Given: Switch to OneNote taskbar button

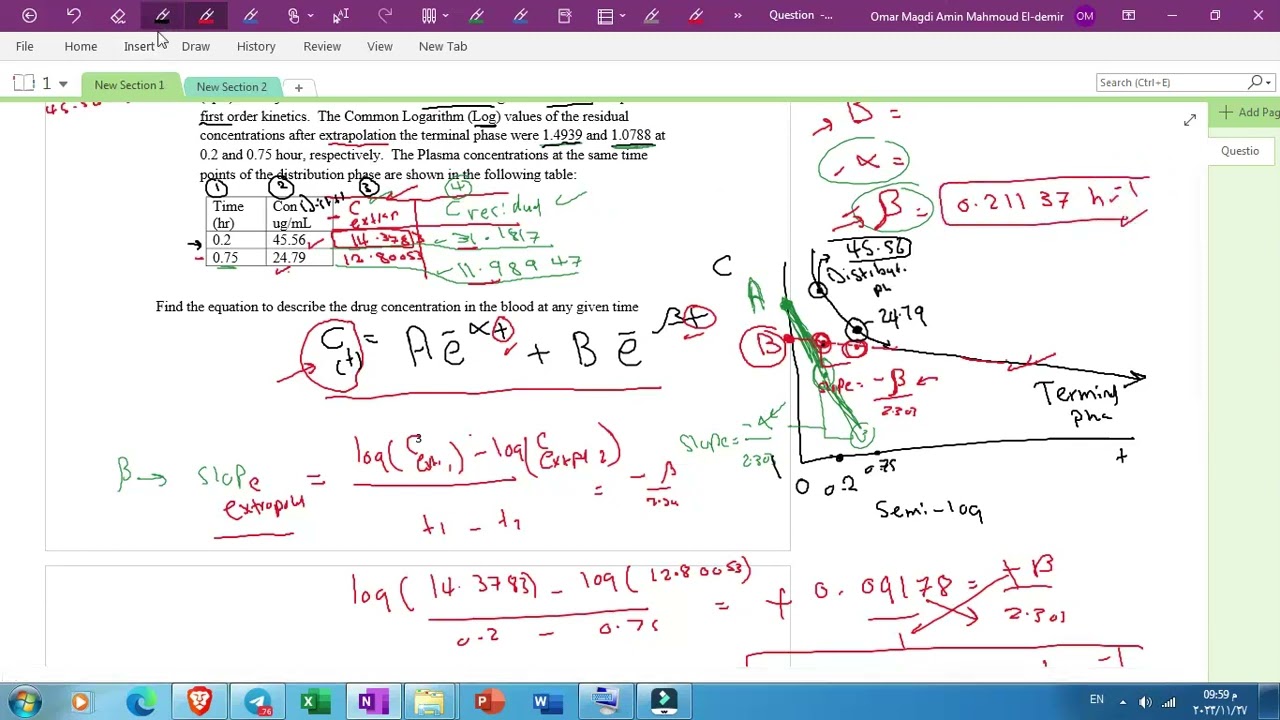Looking at the screenshot, I should click(373, 702).
